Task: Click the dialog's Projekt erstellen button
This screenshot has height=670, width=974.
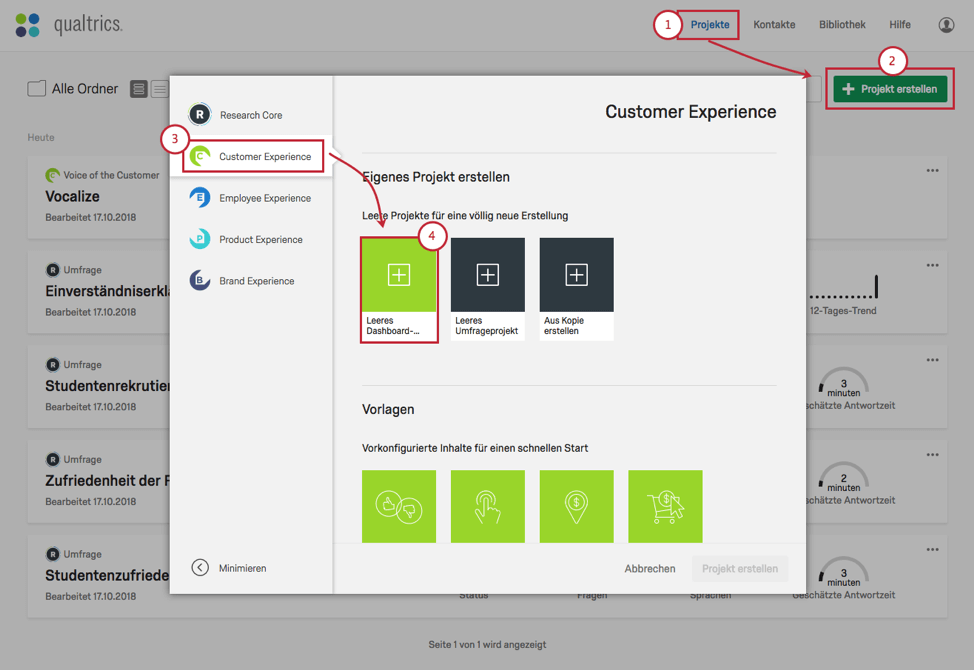Action: [740, 569]
